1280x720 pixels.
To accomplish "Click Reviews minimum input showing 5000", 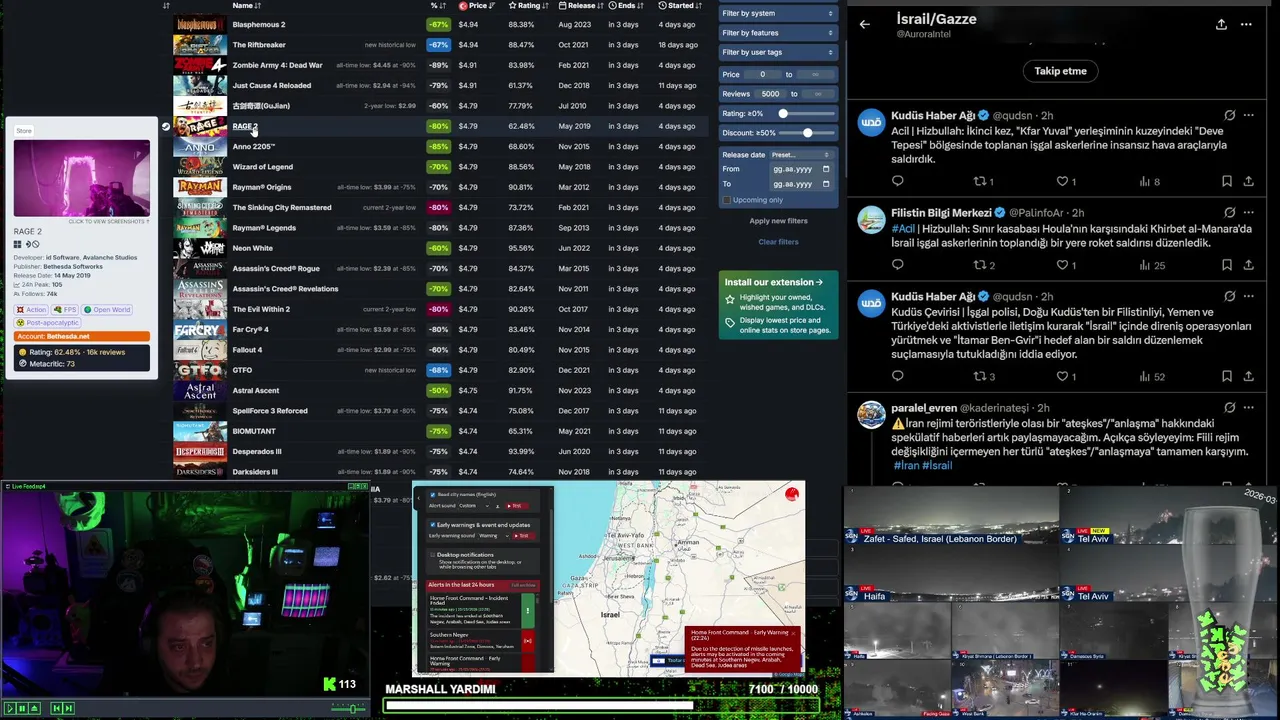I will 769,94.
